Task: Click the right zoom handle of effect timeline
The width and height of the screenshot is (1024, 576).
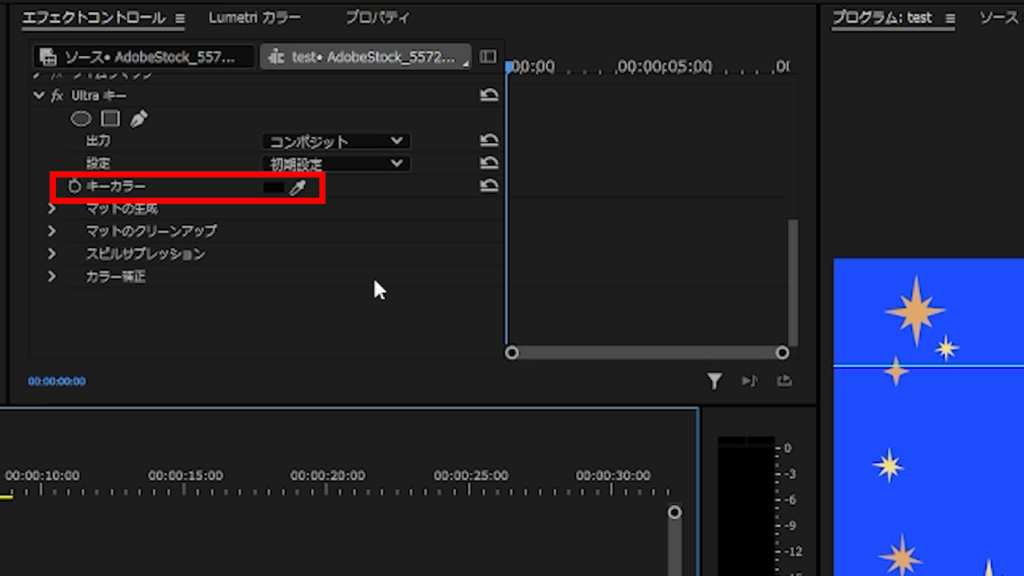Action: coord(782,353)
